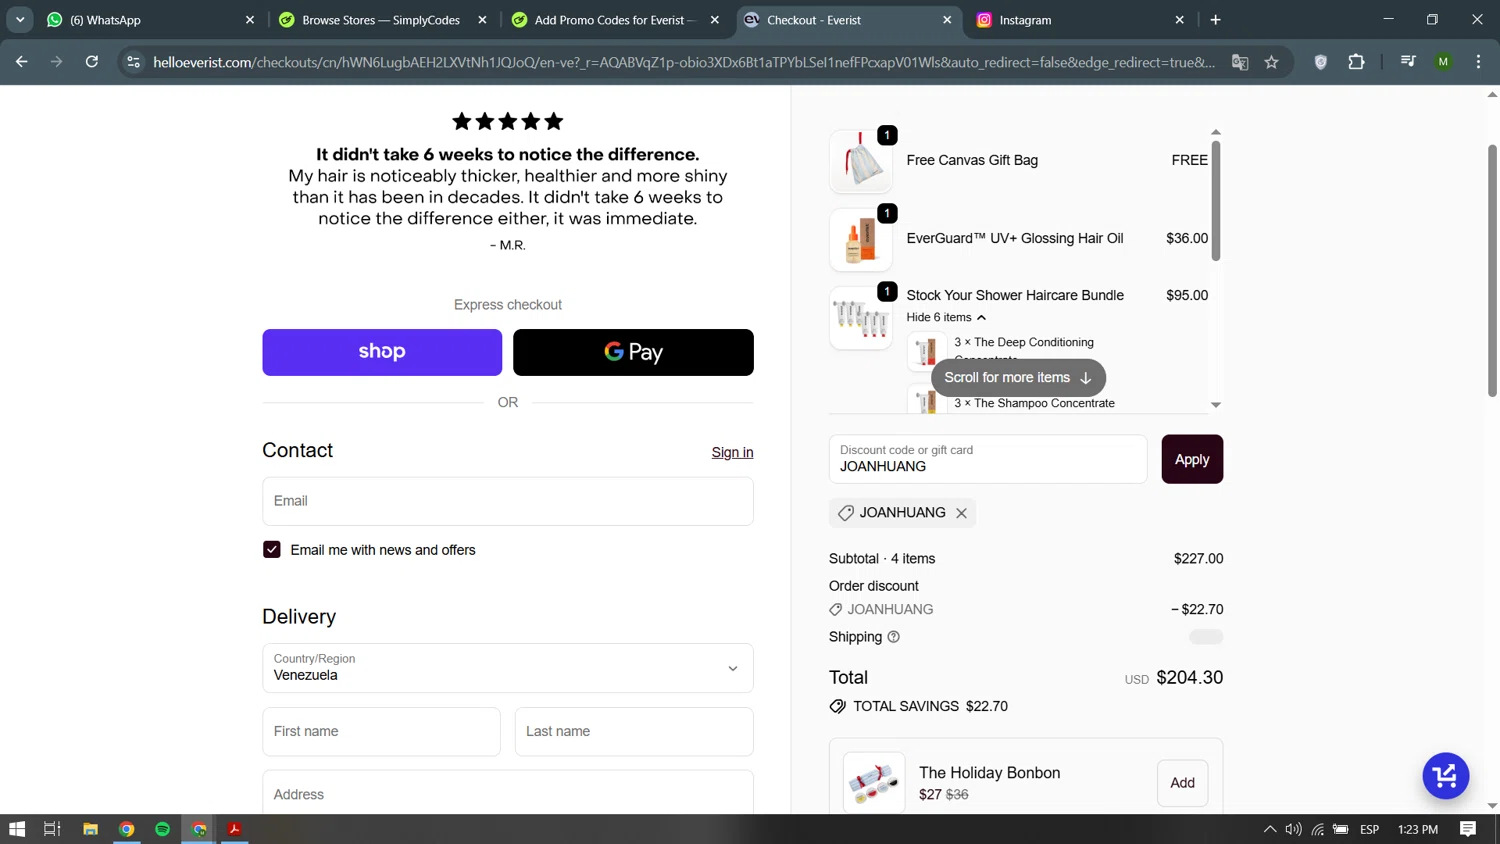Screen dimensions: 1500x844
Task: Apply the discount code
Action: (x=1192, y=459)
